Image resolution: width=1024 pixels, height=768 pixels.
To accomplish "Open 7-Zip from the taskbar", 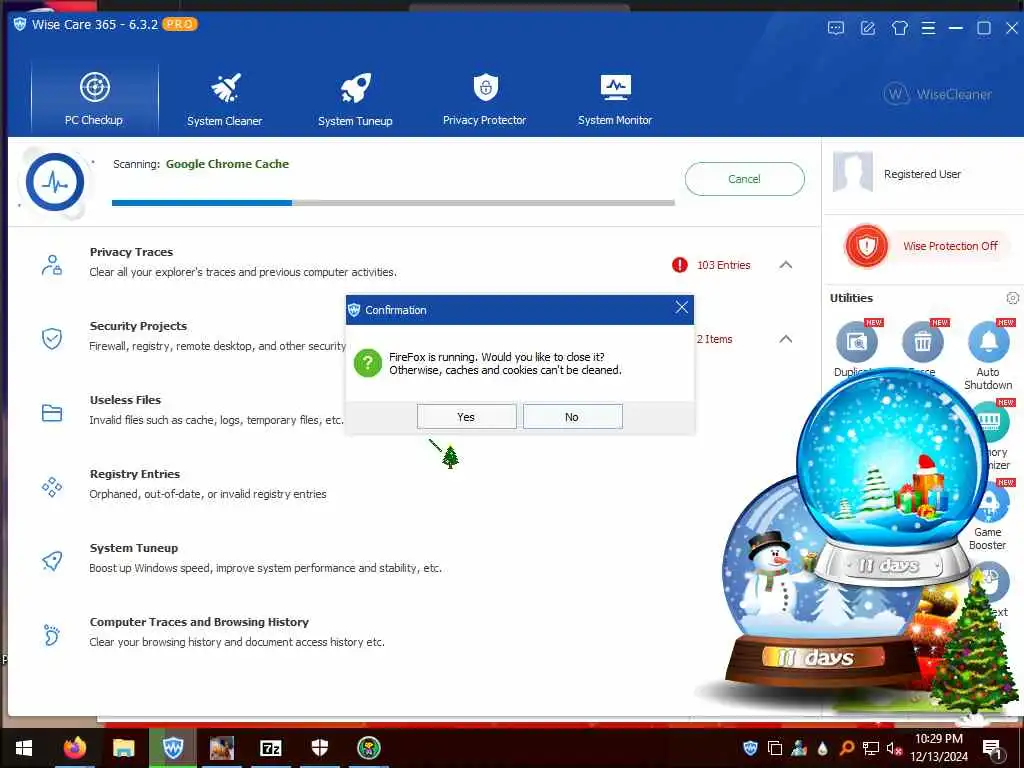I will click(x=270, y=748).
